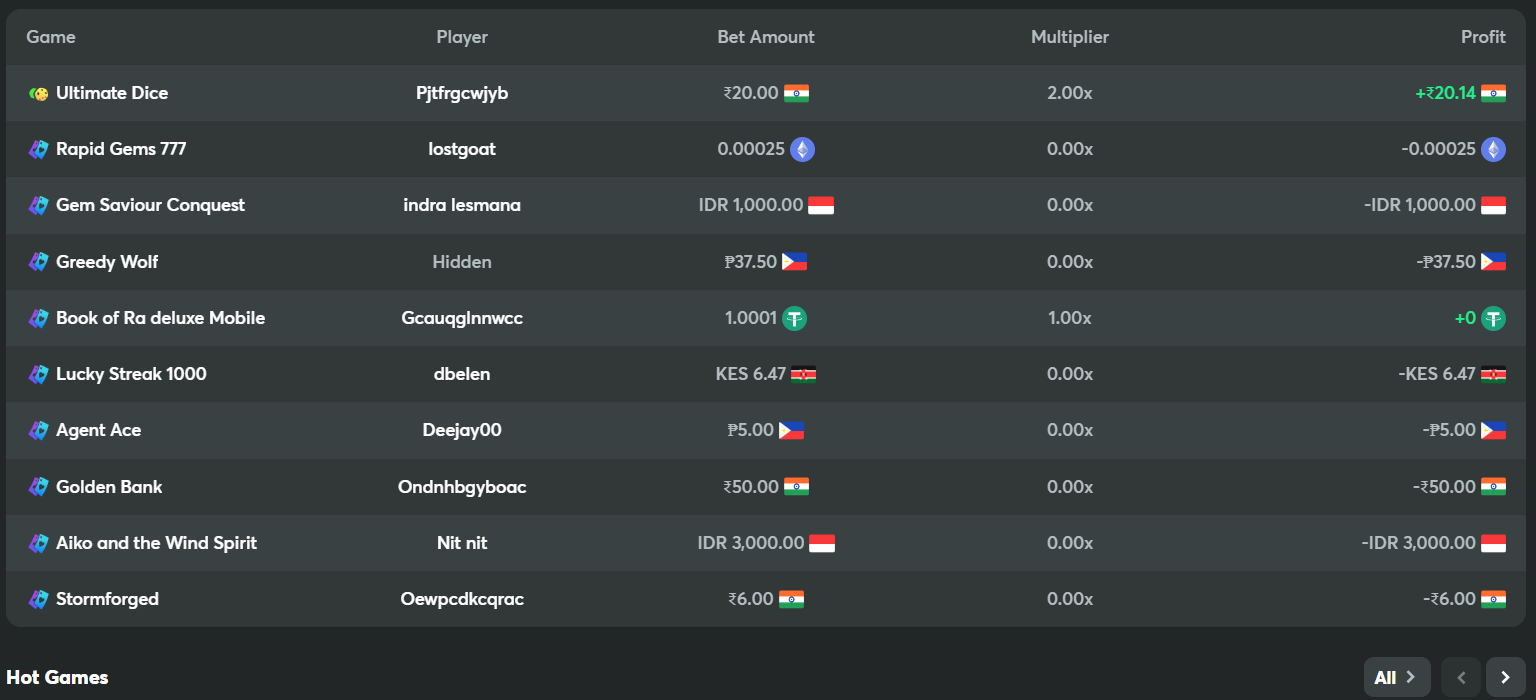Click the India flag beside the +₹20.14 profit
The width and height of the screenshot is (1536, 700).
pos(1493,93)
